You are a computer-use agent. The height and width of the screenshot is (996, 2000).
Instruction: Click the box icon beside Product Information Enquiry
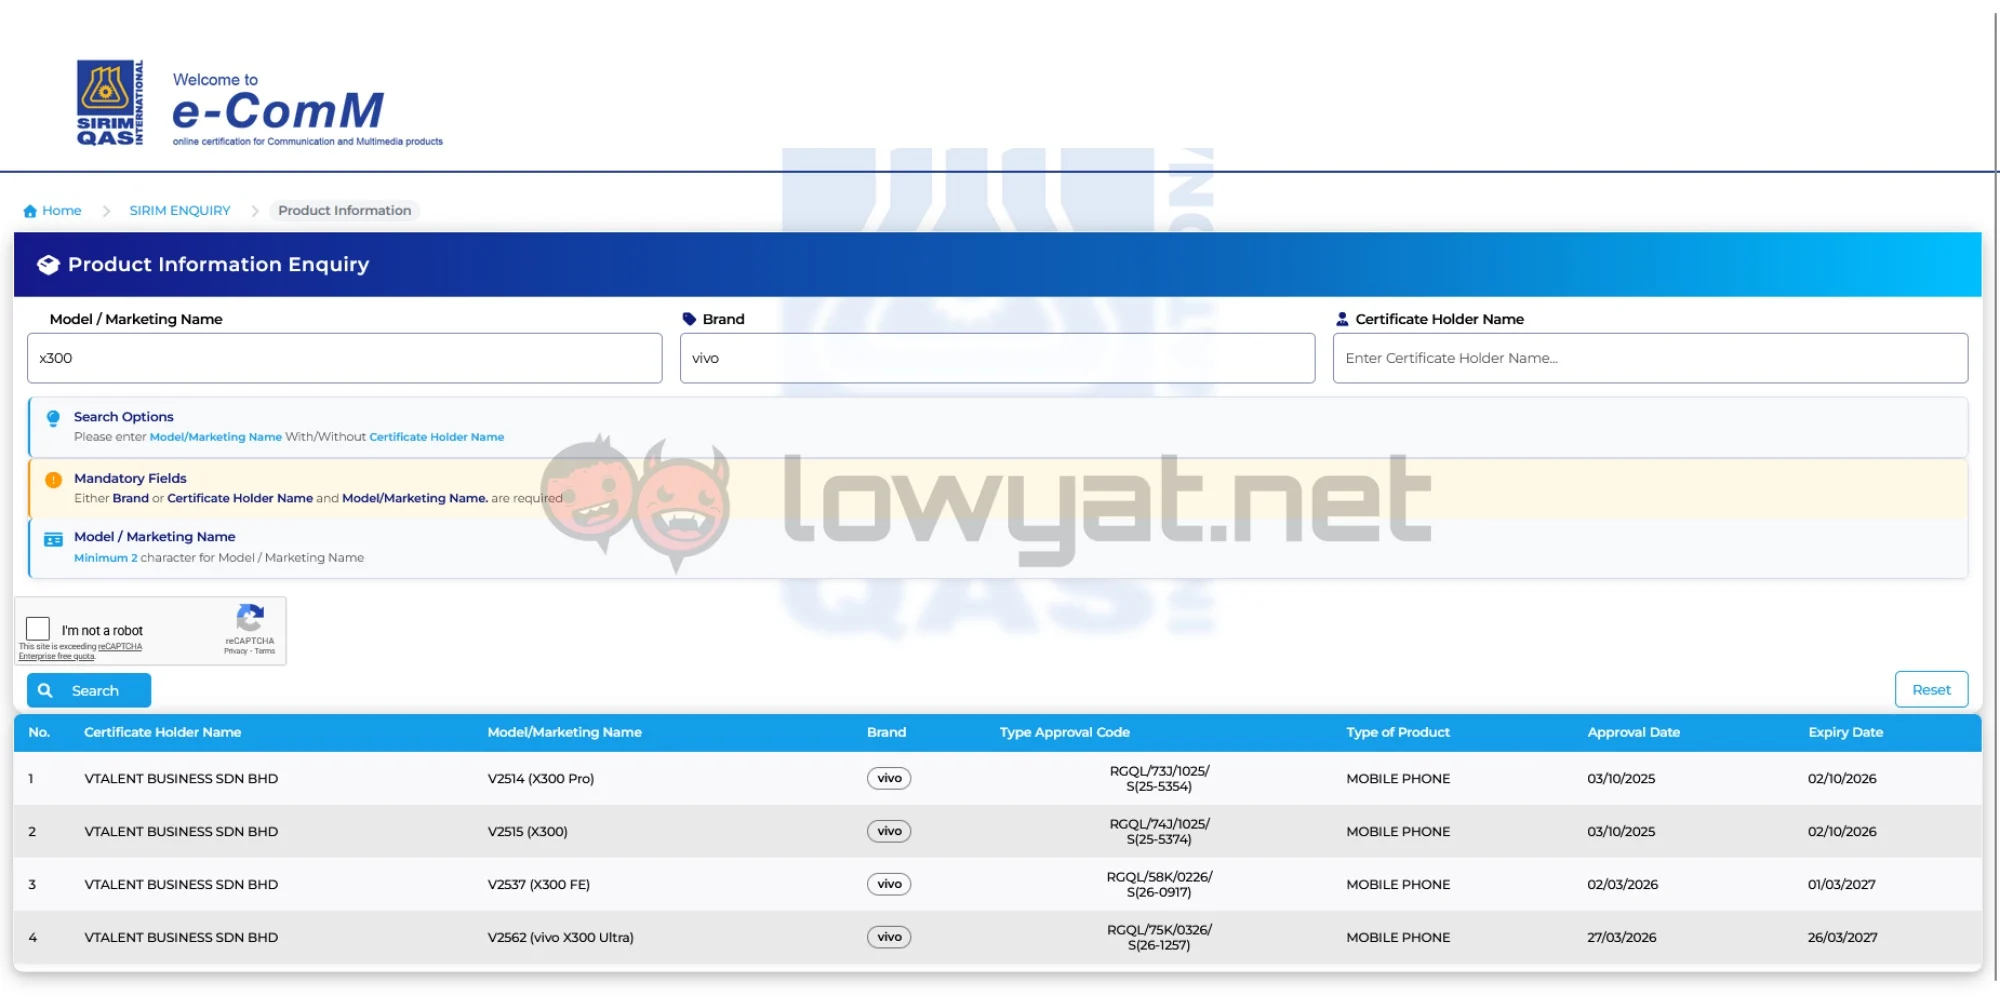(x=48, y=265)
